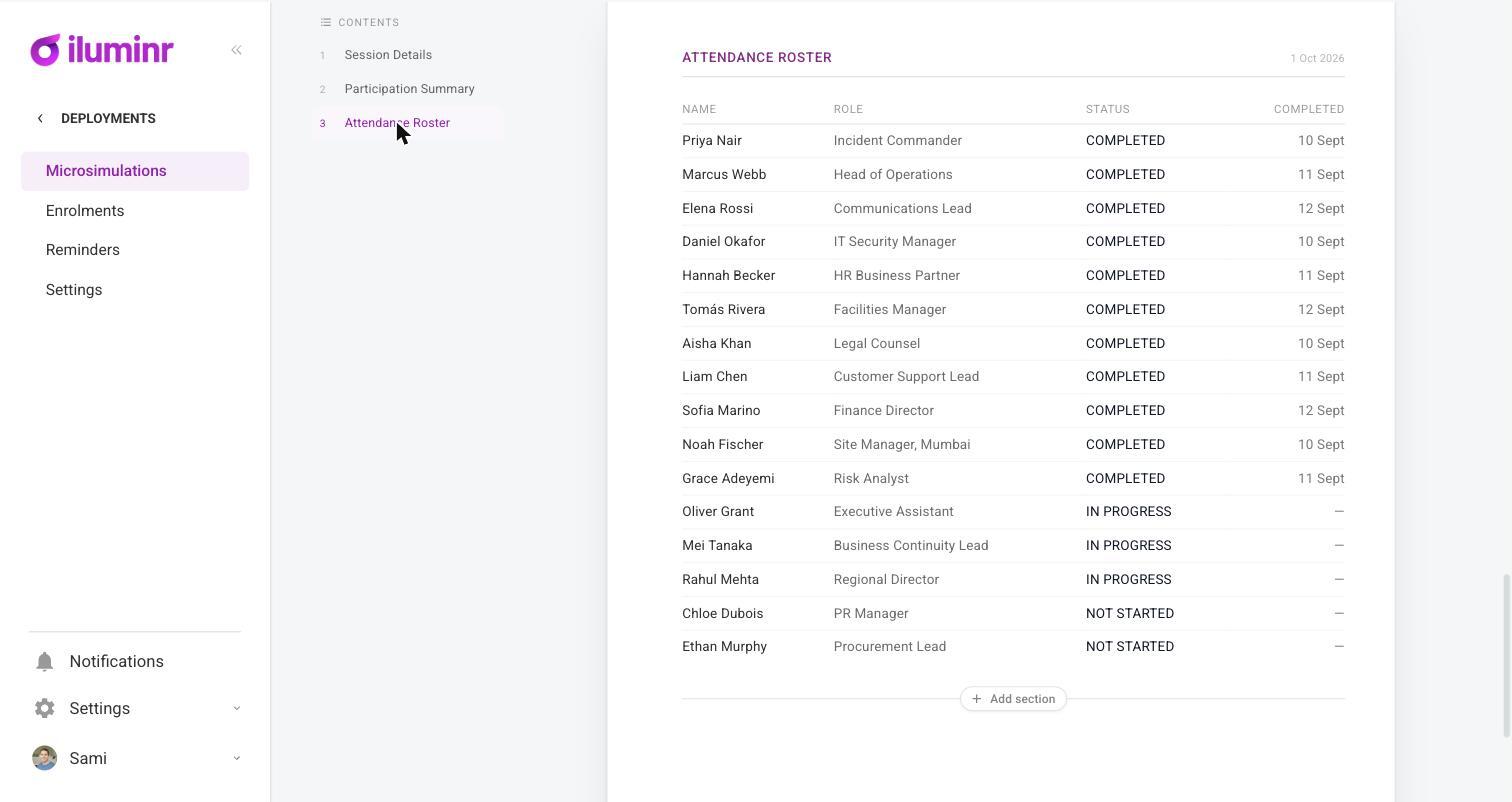Viewport: 1512px width, 802px height.
Task: Open Reminders in sidebar
Action: pos(83,250)
